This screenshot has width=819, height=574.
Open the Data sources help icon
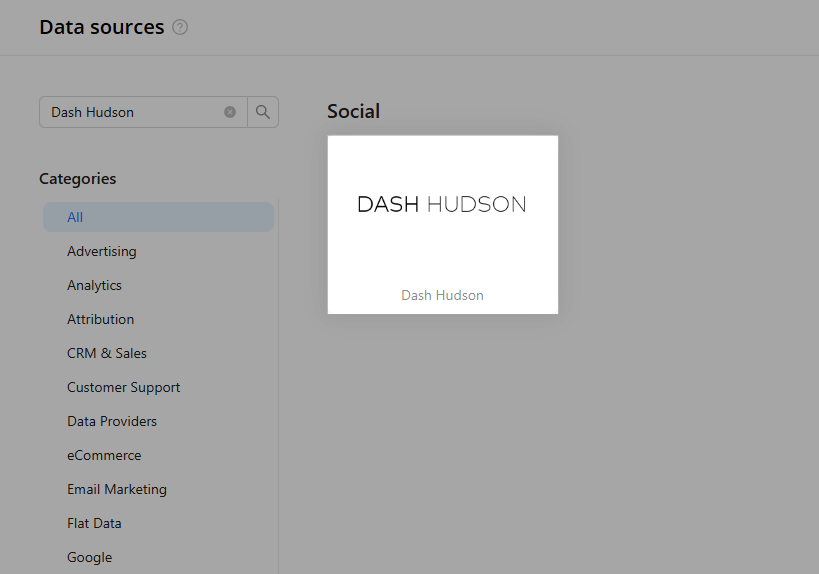point(180,27)
